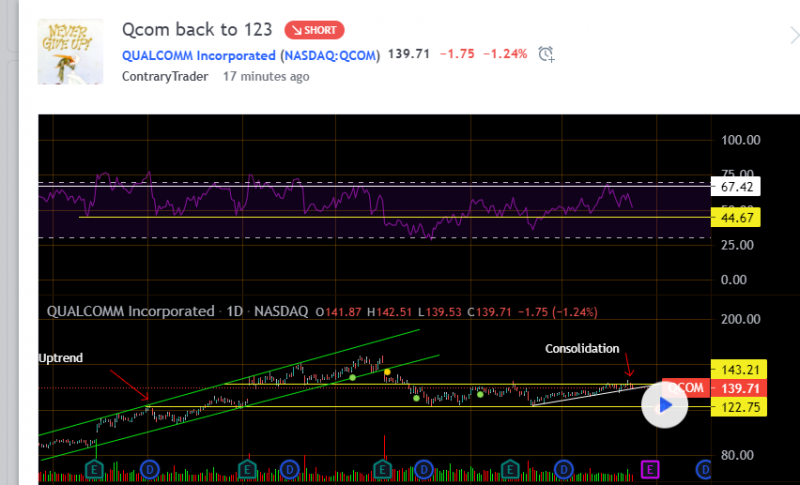This screenshot has height=485, width=800.
Task: Visit ContraryTrader's author profile
Action: point(166,76)
